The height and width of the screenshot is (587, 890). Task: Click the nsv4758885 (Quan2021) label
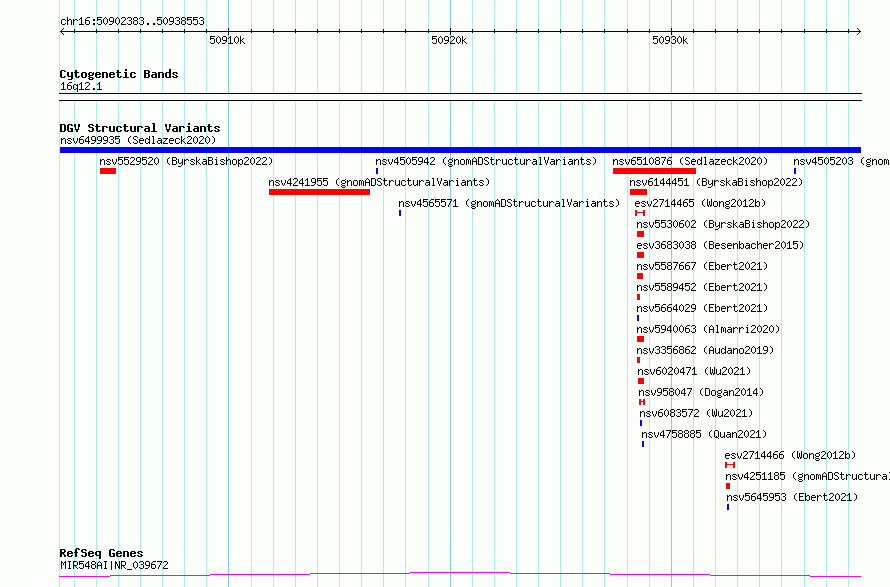point(704,434)
